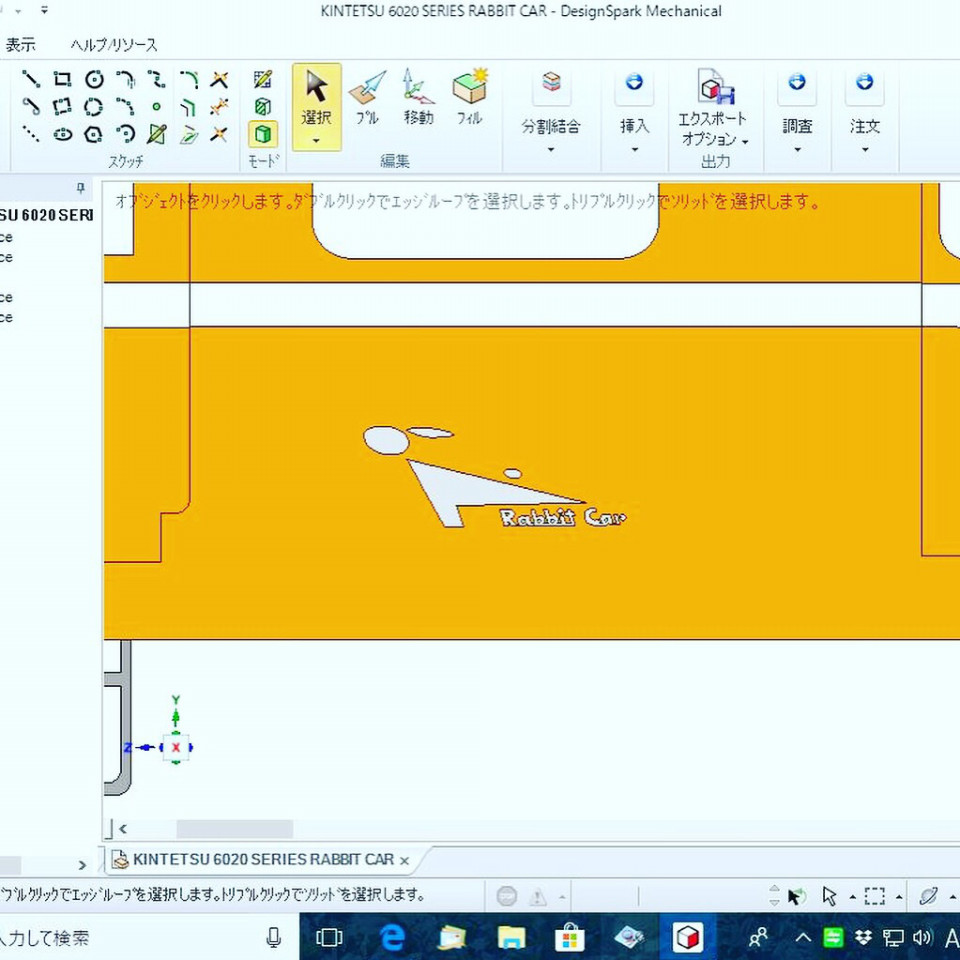Image resolution: width=960 pixels, height=960 pixels.
Task: Open the 選択 tool dropdown arrow
Action: pyautogui.click(x=317, y=141)
